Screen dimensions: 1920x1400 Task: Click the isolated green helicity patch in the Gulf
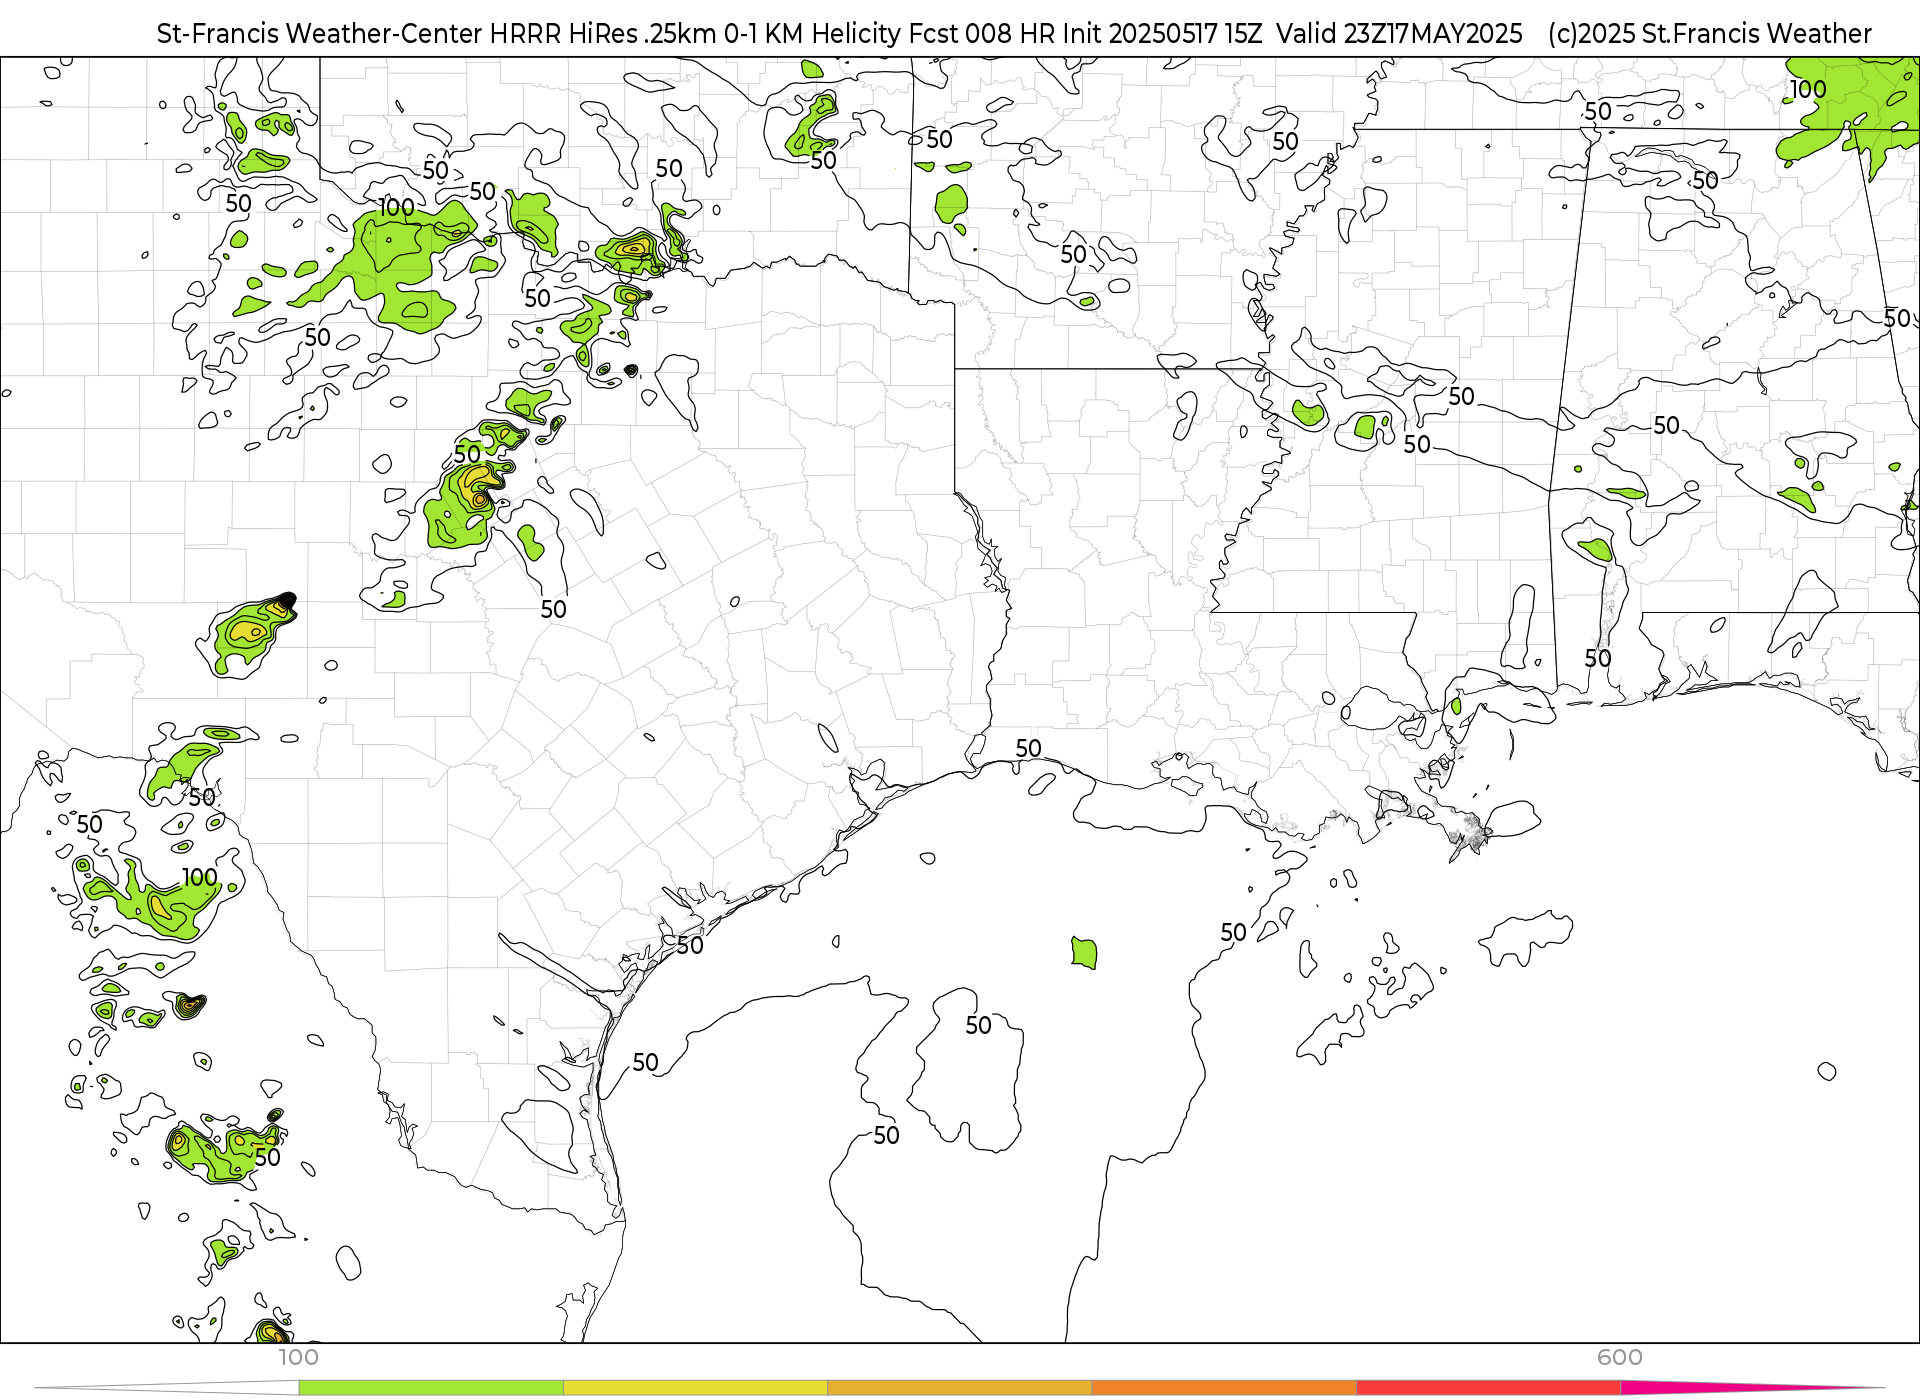click(x=1084, y=953)
